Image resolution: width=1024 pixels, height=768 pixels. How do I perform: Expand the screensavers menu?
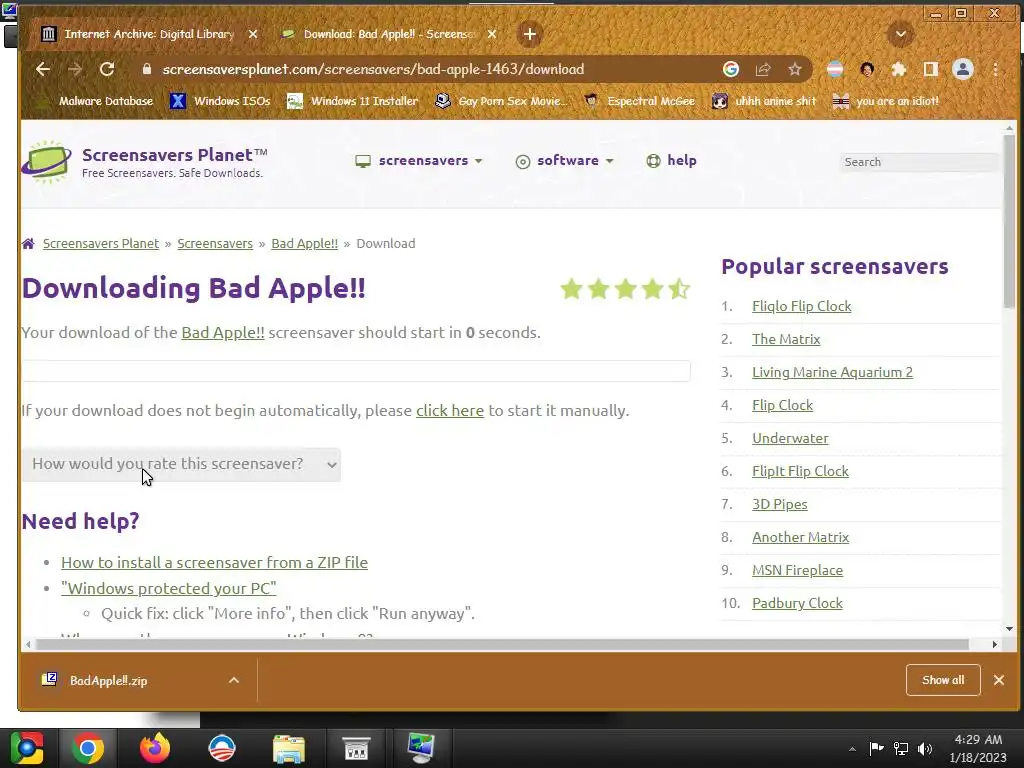click(419, 161)
